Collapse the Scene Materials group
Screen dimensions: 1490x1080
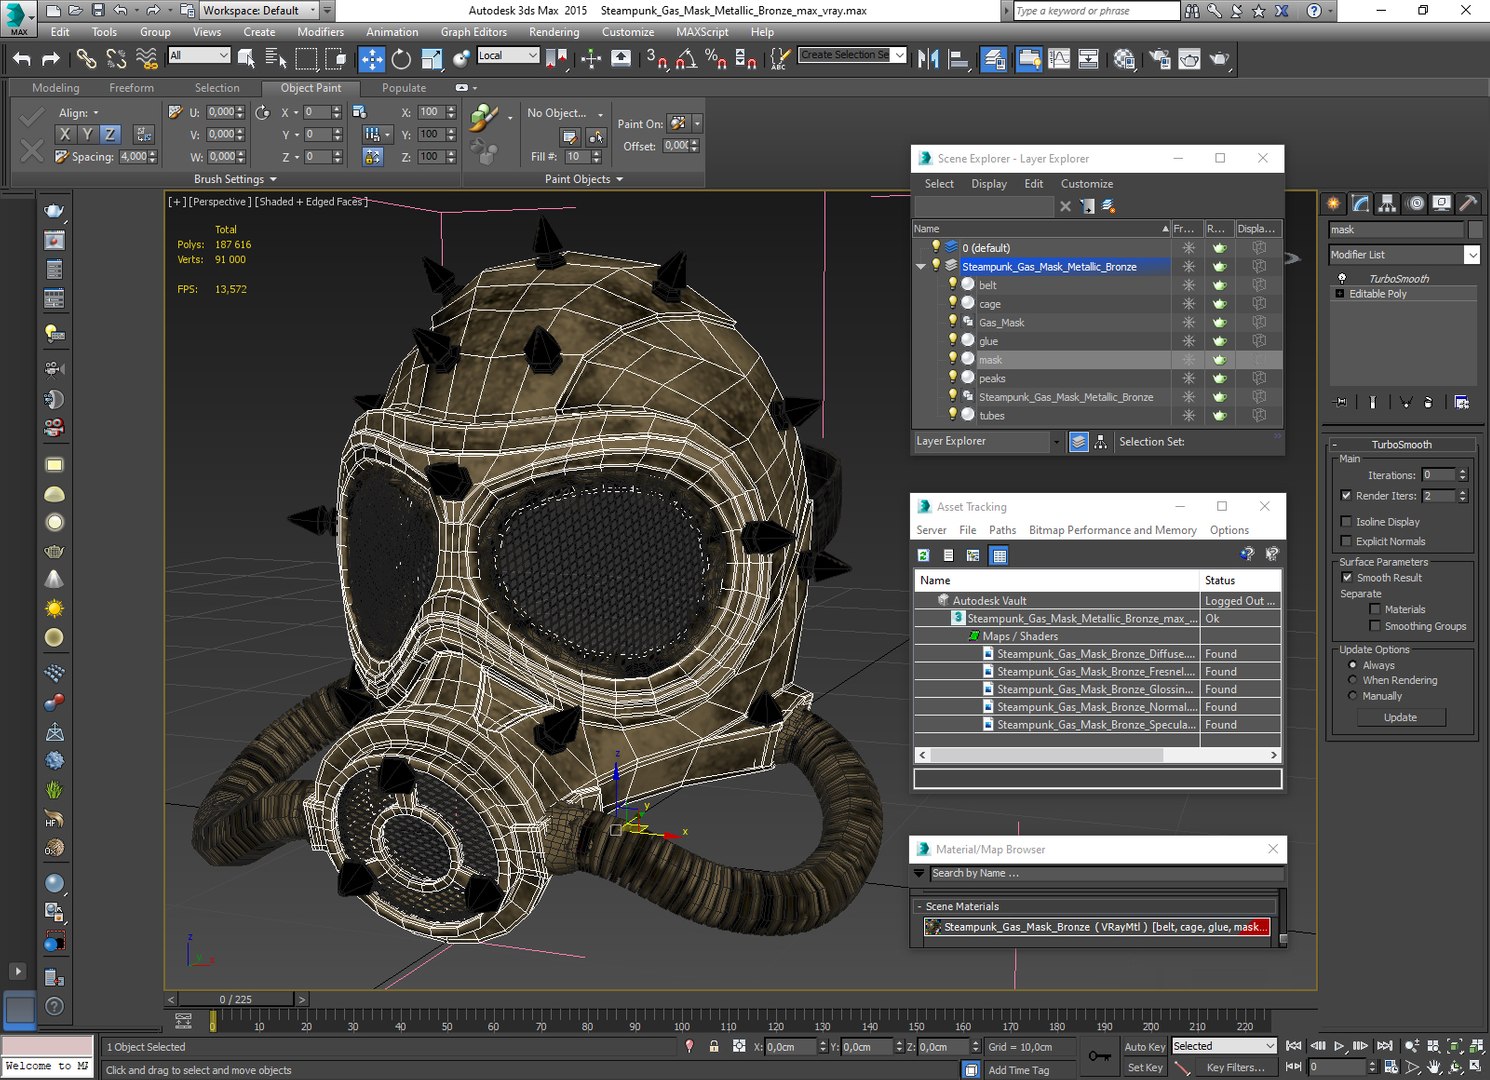click(919, 906)
